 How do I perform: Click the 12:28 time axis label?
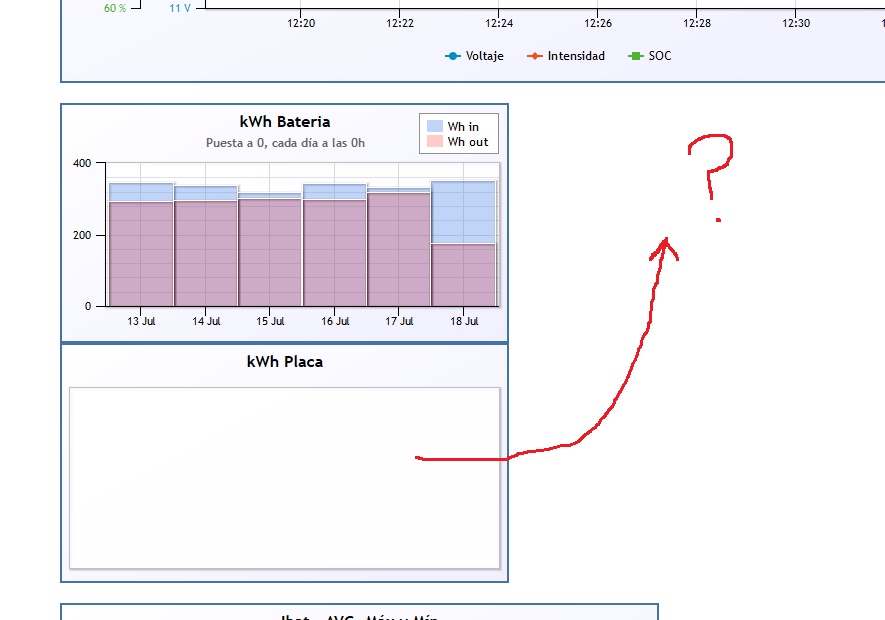[696, 23]
